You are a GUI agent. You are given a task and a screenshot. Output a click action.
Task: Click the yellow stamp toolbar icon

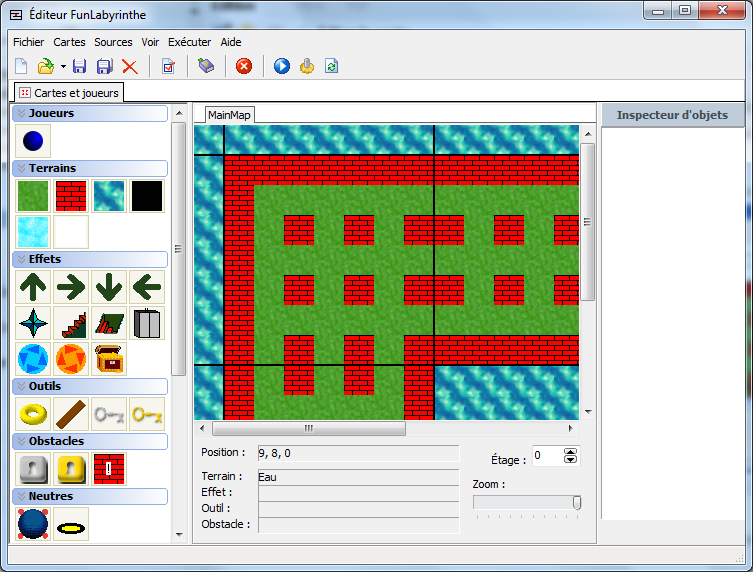click(x=307, y=66)
